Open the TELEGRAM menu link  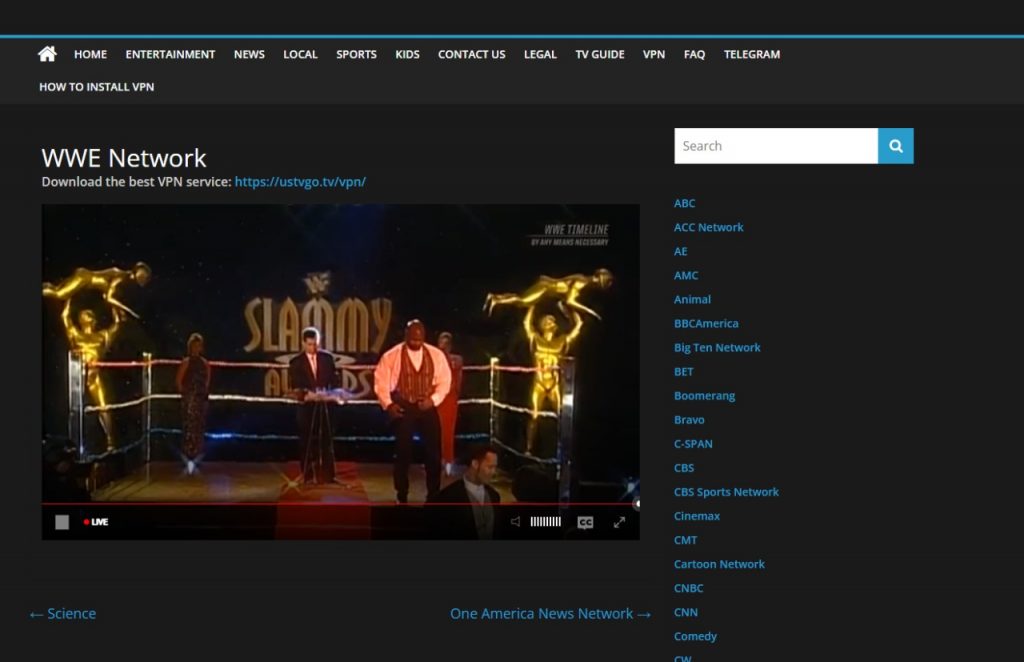752,54
